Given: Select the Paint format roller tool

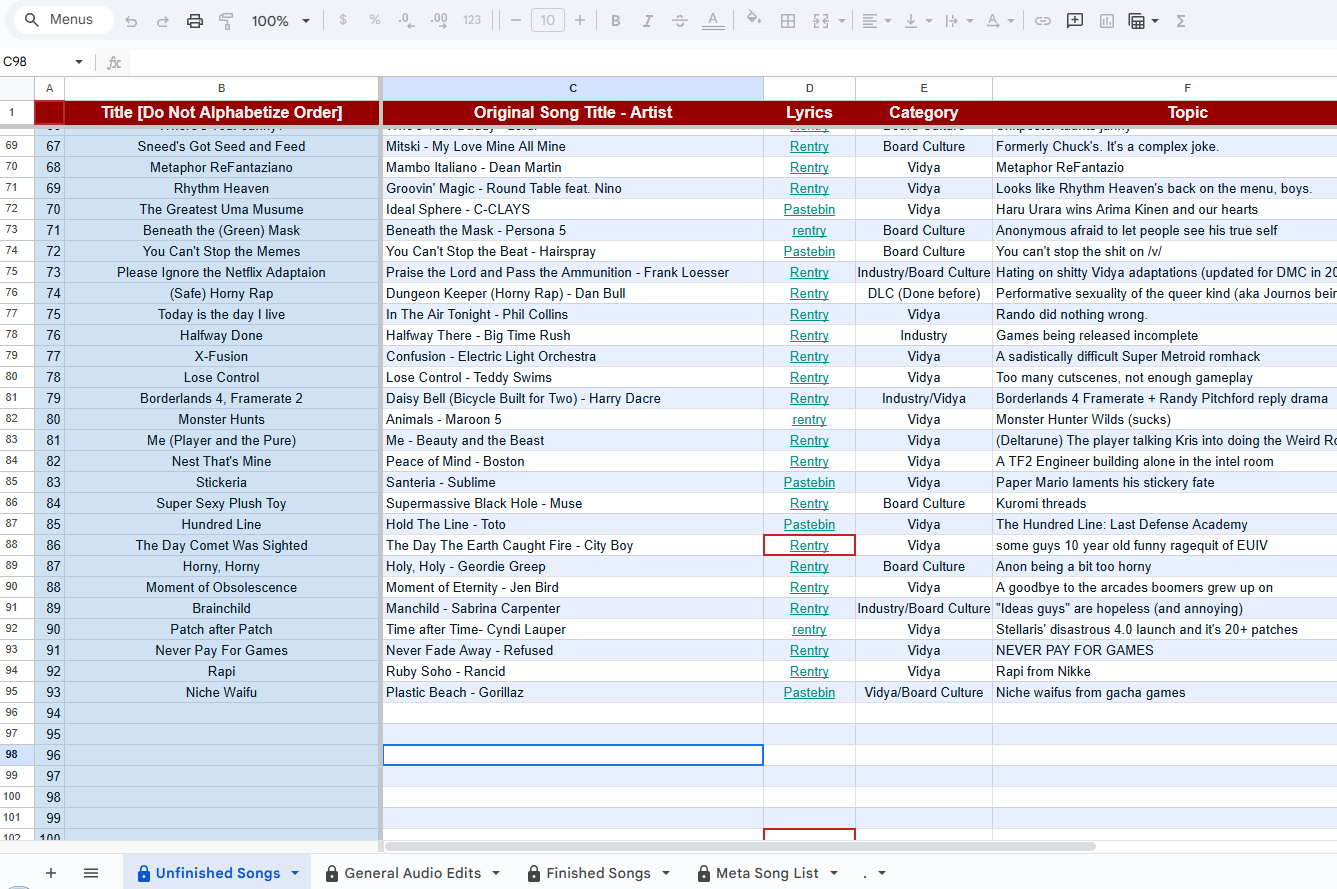Looking at the screenshot, I should click(226, 21).
